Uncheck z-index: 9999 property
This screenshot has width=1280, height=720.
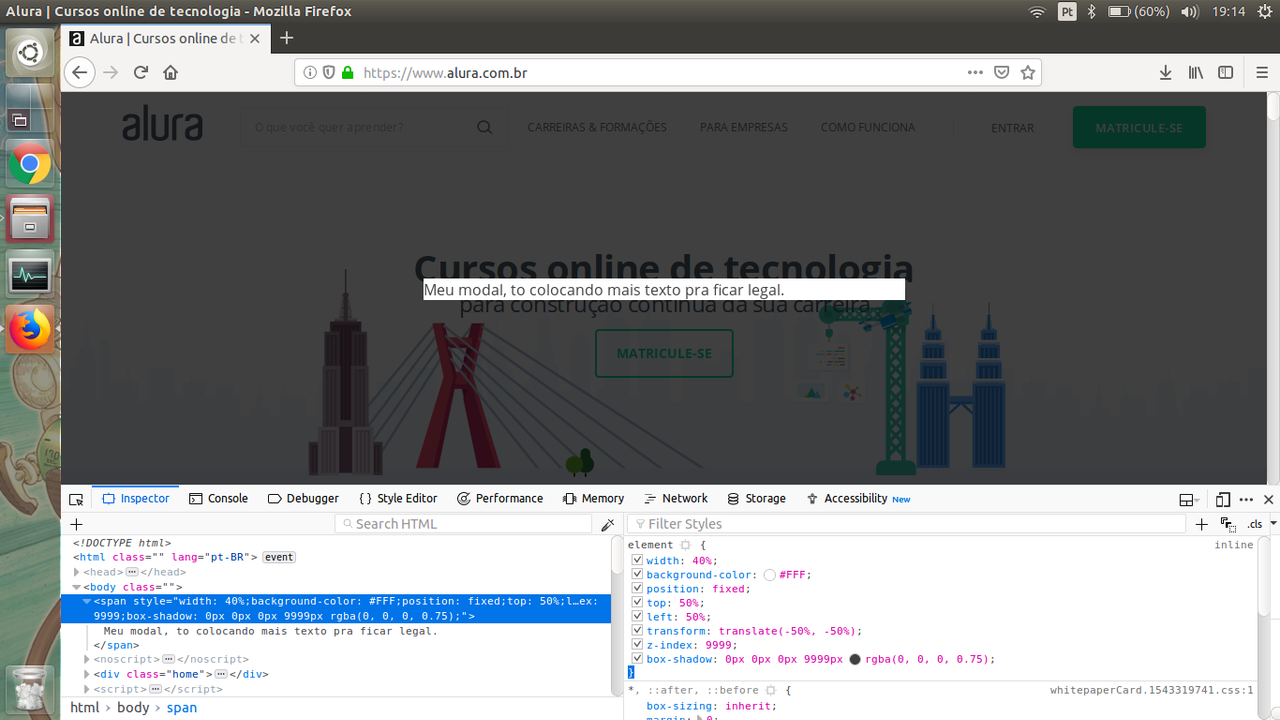tap(637, 645)
